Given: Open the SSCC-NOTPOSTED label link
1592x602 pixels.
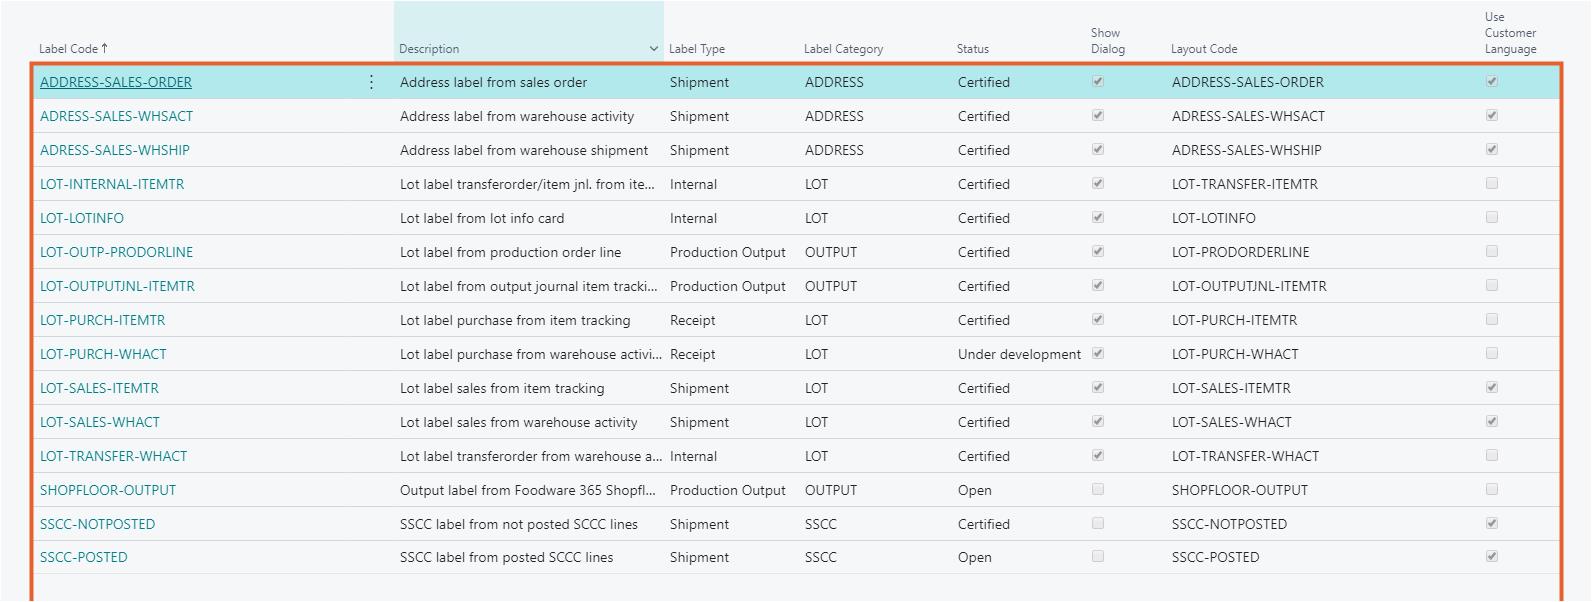Looking at the screenshot, I should coord(97,524).
